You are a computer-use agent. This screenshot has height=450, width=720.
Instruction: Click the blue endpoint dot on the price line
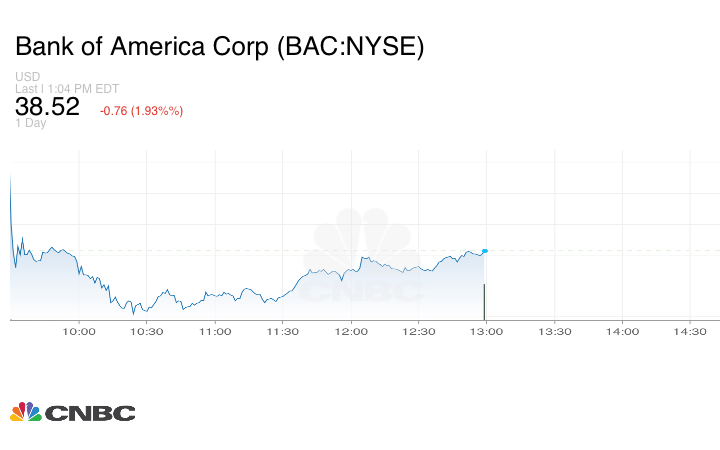[x=485, y=251]
